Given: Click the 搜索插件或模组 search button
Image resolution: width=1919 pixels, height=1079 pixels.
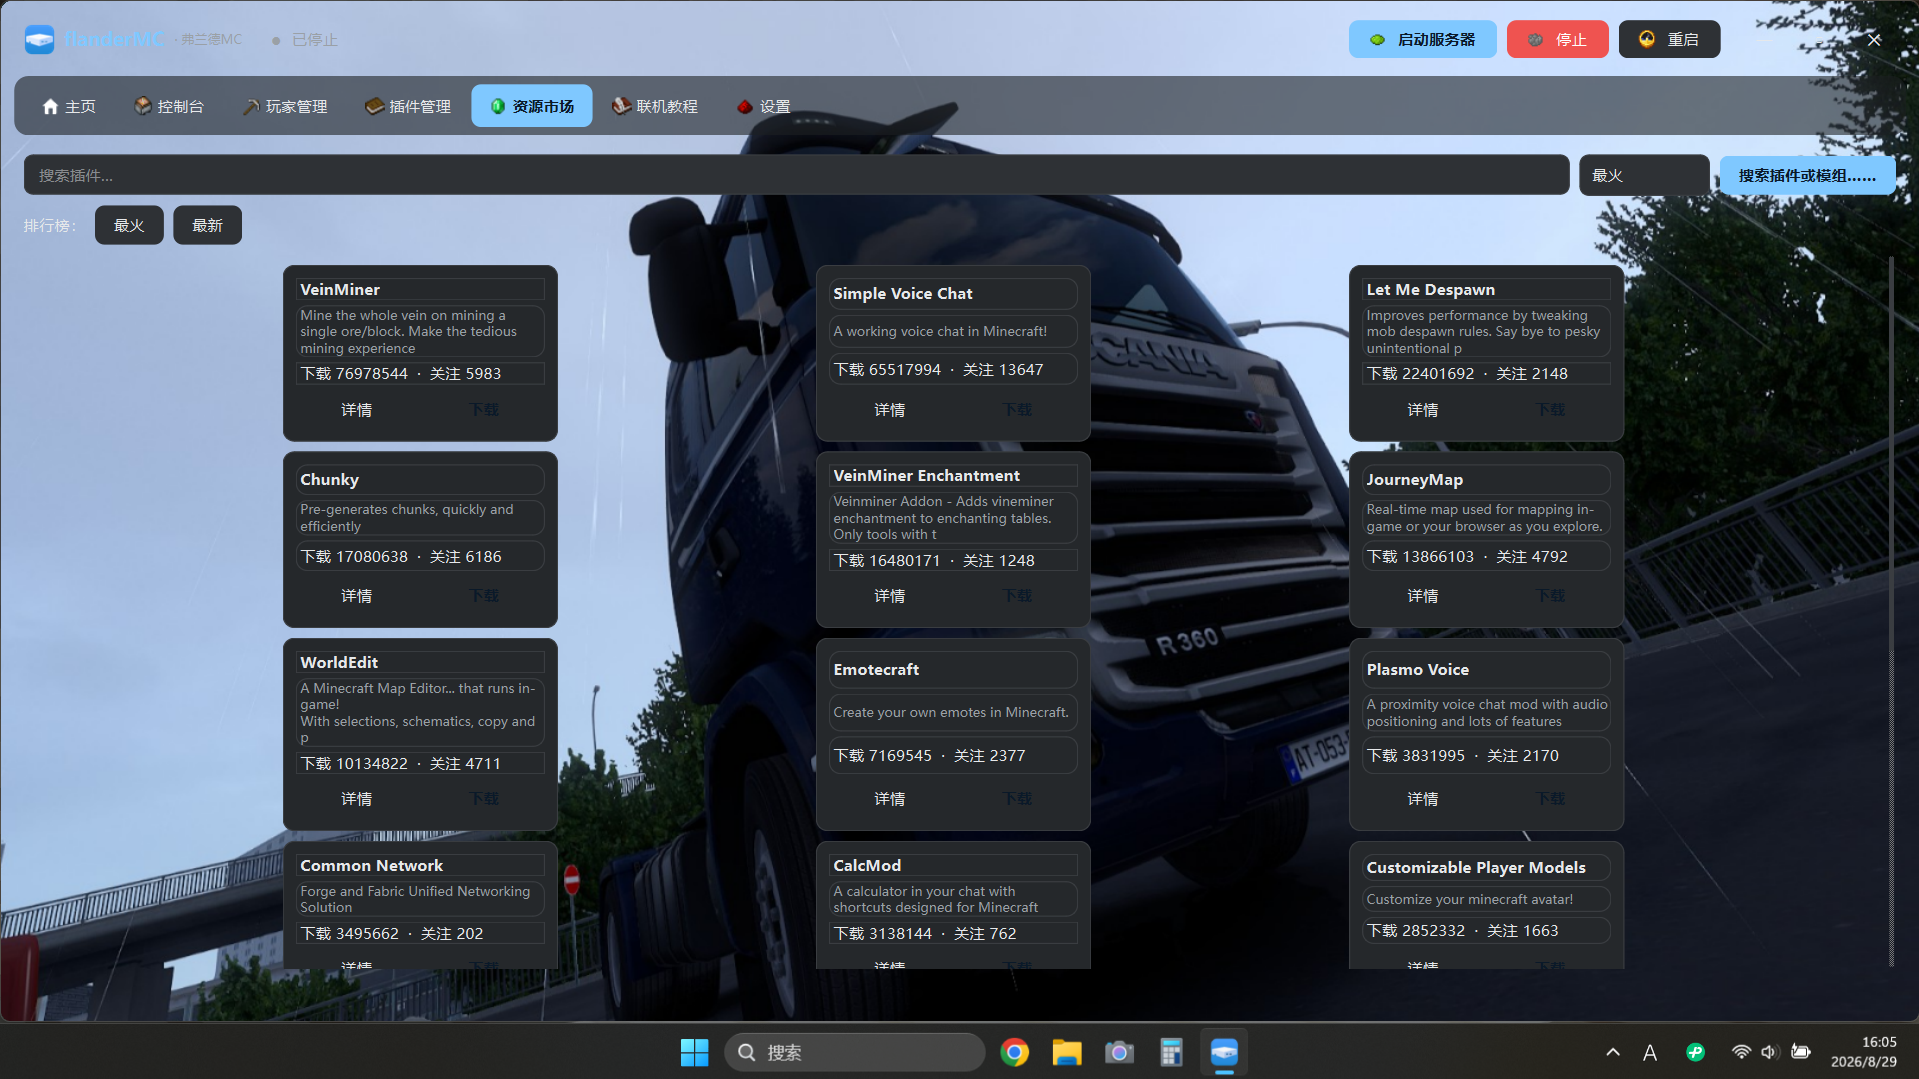Looking at the screenshot, I should [x=1807, y=175].
